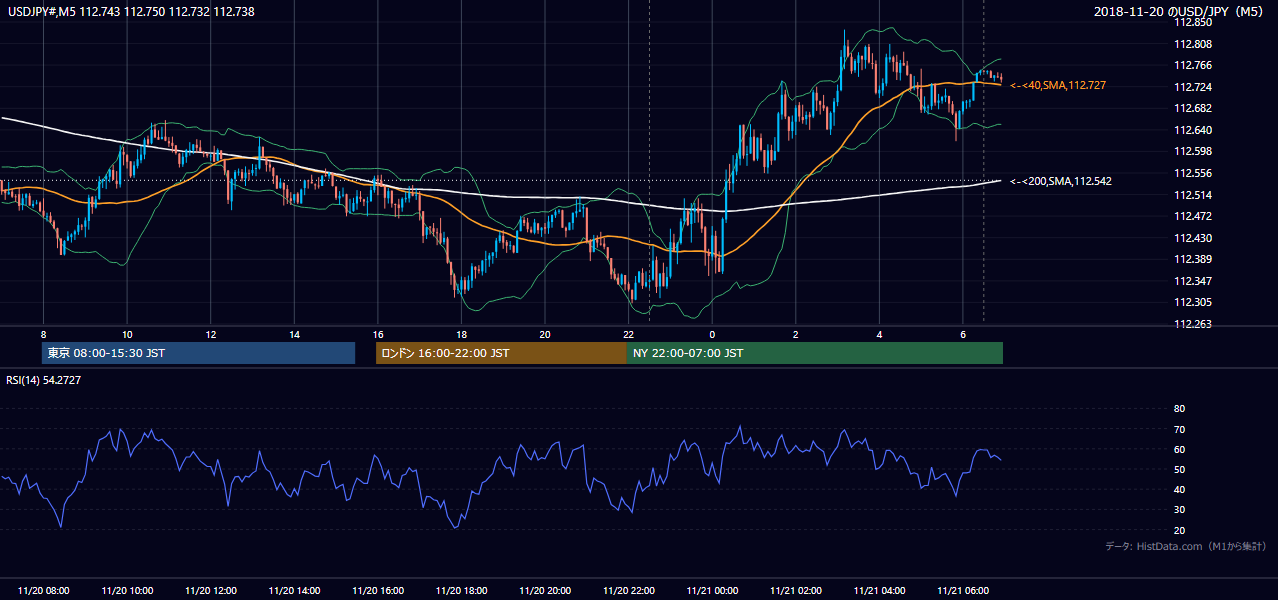This screenshot has height=600, width=1278.
Task: Click RSI scale value 50
Action: click(1179, 469)
